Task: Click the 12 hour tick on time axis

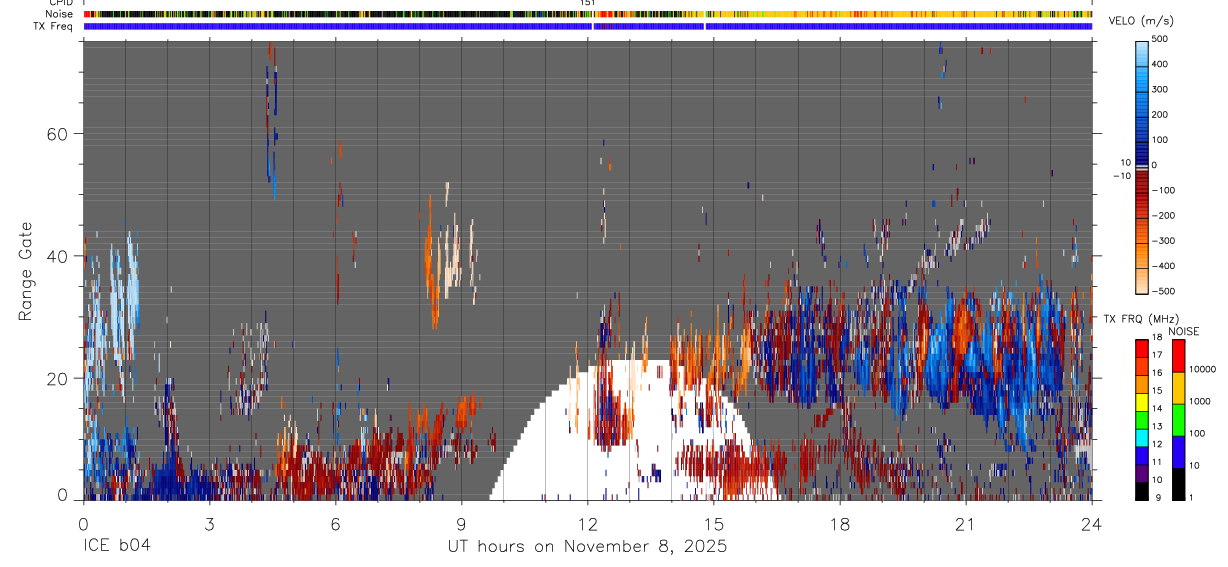Action: pyautogui.click(x=587, y=522)
